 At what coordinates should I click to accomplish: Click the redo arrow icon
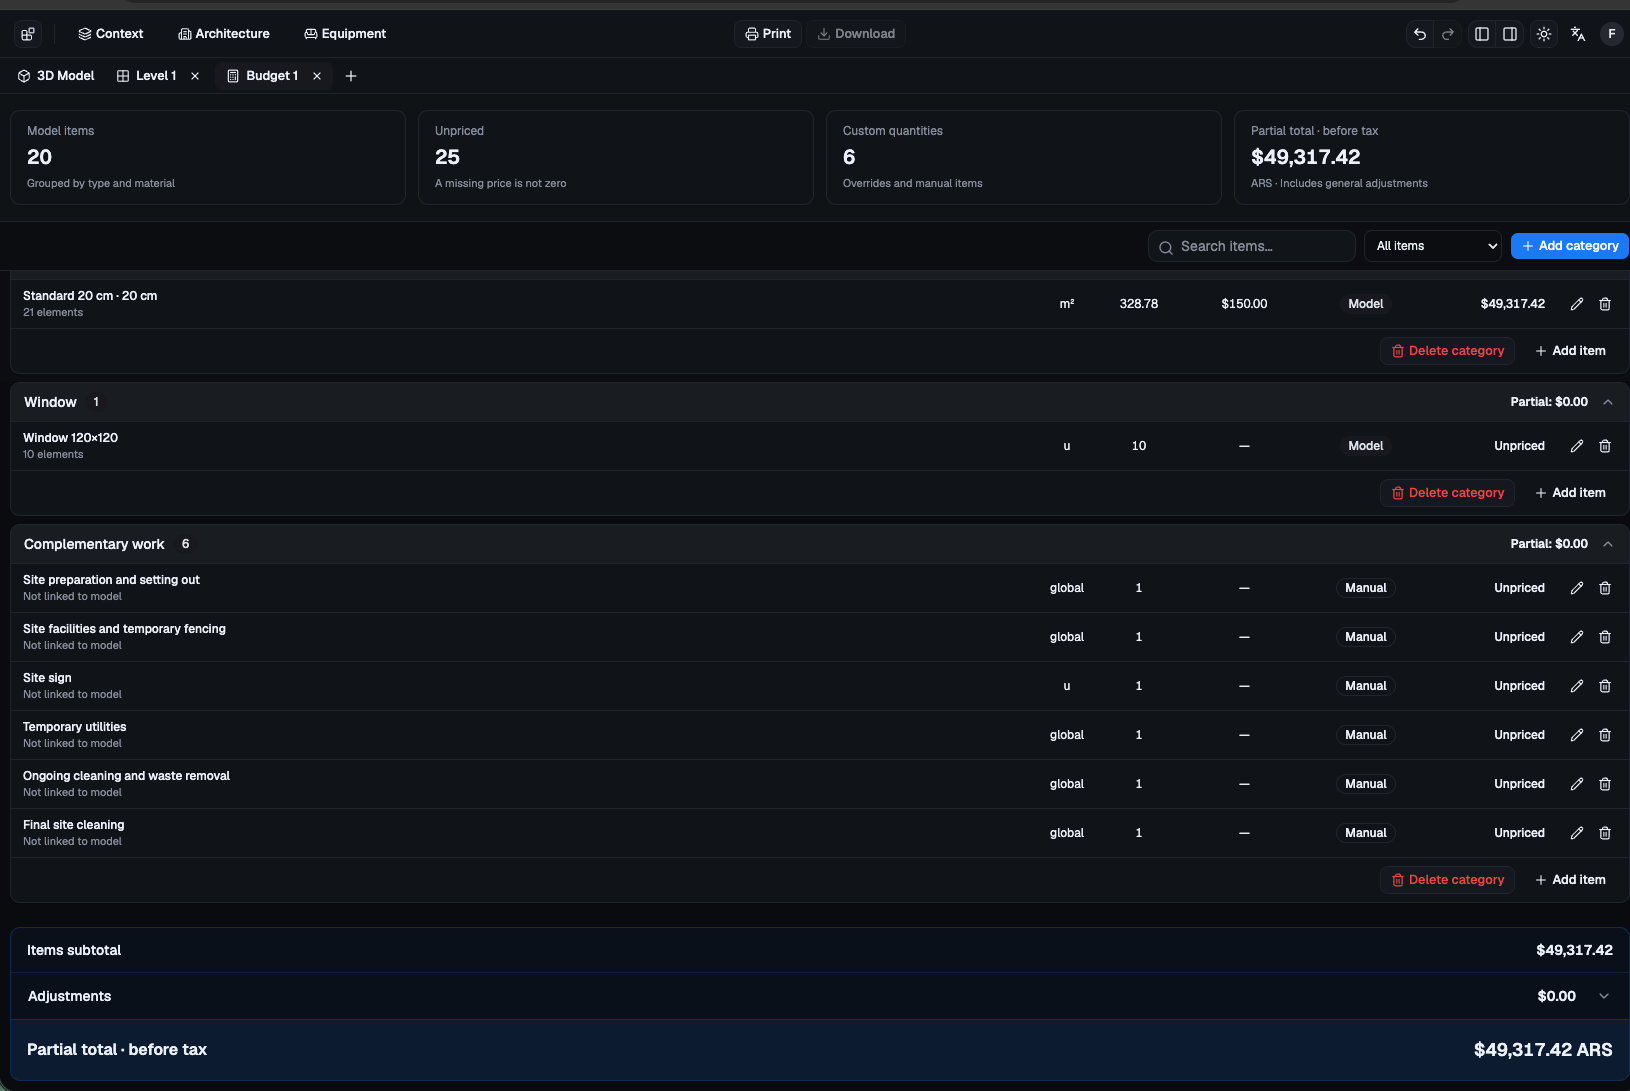(x=1448, y=34)
